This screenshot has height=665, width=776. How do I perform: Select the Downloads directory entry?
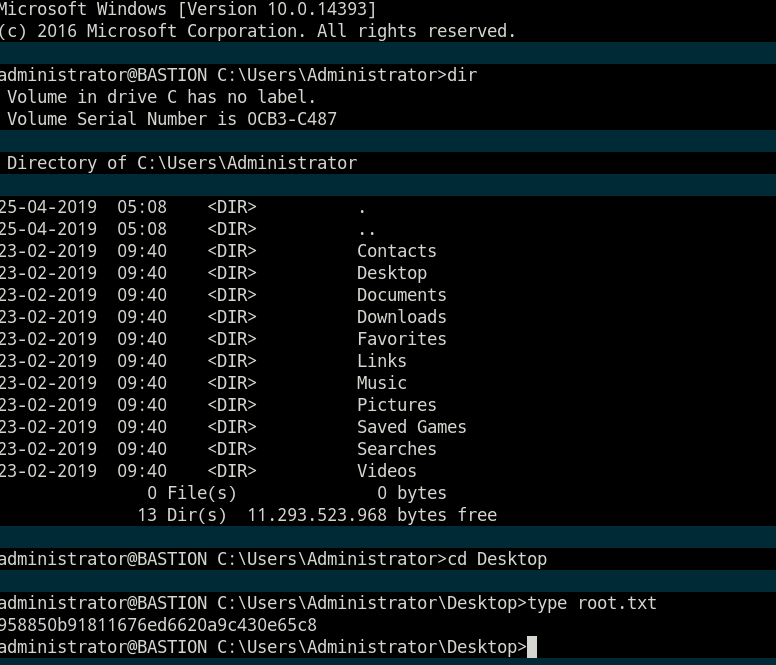point(401,317)
